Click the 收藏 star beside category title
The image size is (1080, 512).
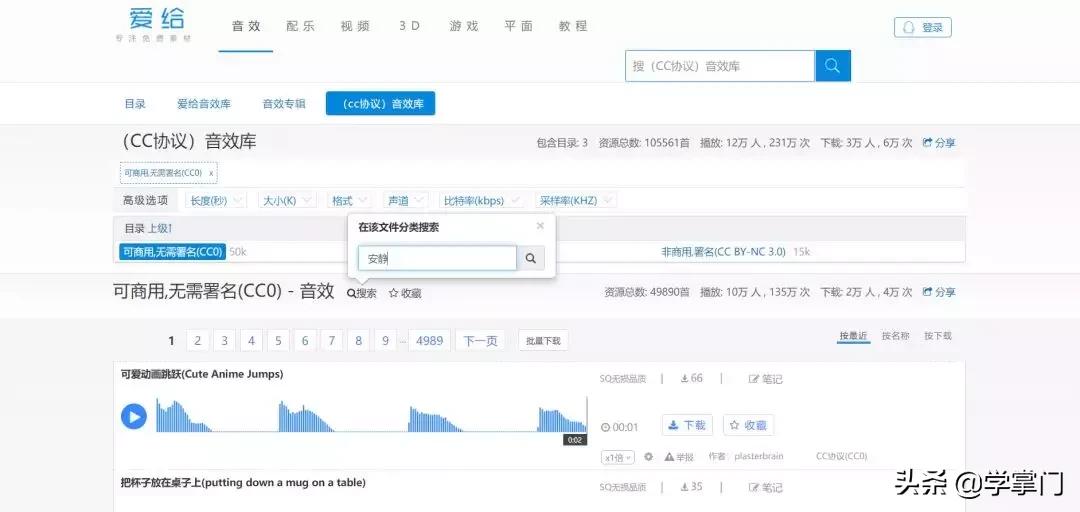point(405,293)
